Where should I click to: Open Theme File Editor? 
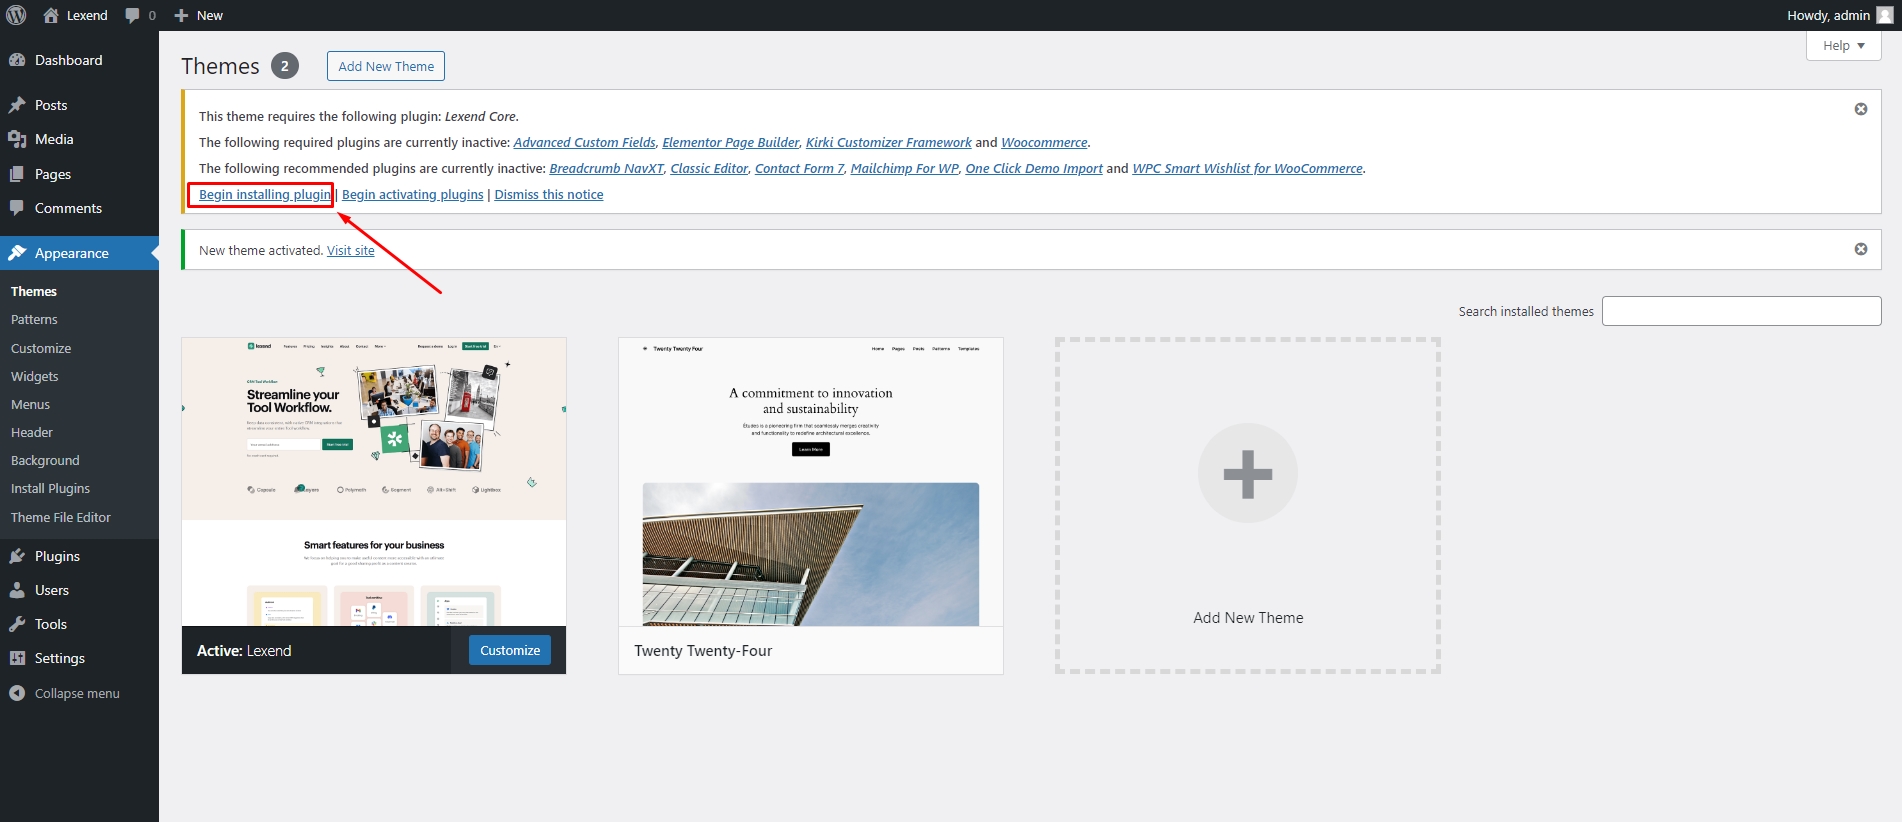click(x=61, y=517)
